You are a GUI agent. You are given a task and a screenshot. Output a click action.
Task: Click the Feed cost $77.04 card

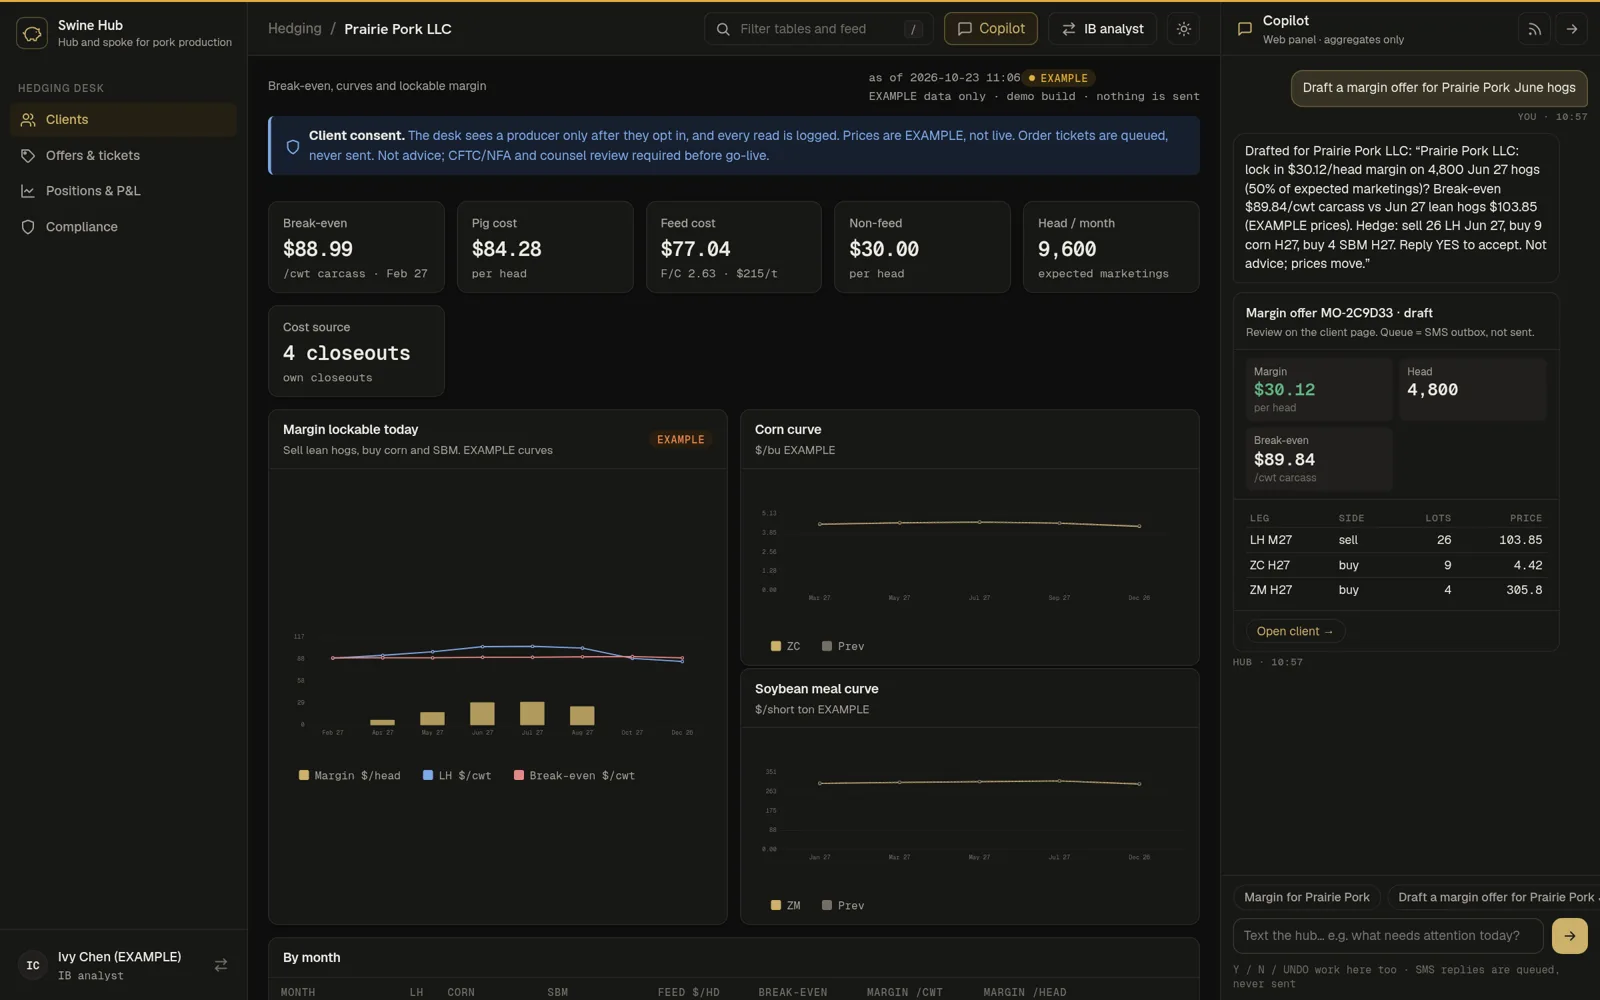(734, 247)
